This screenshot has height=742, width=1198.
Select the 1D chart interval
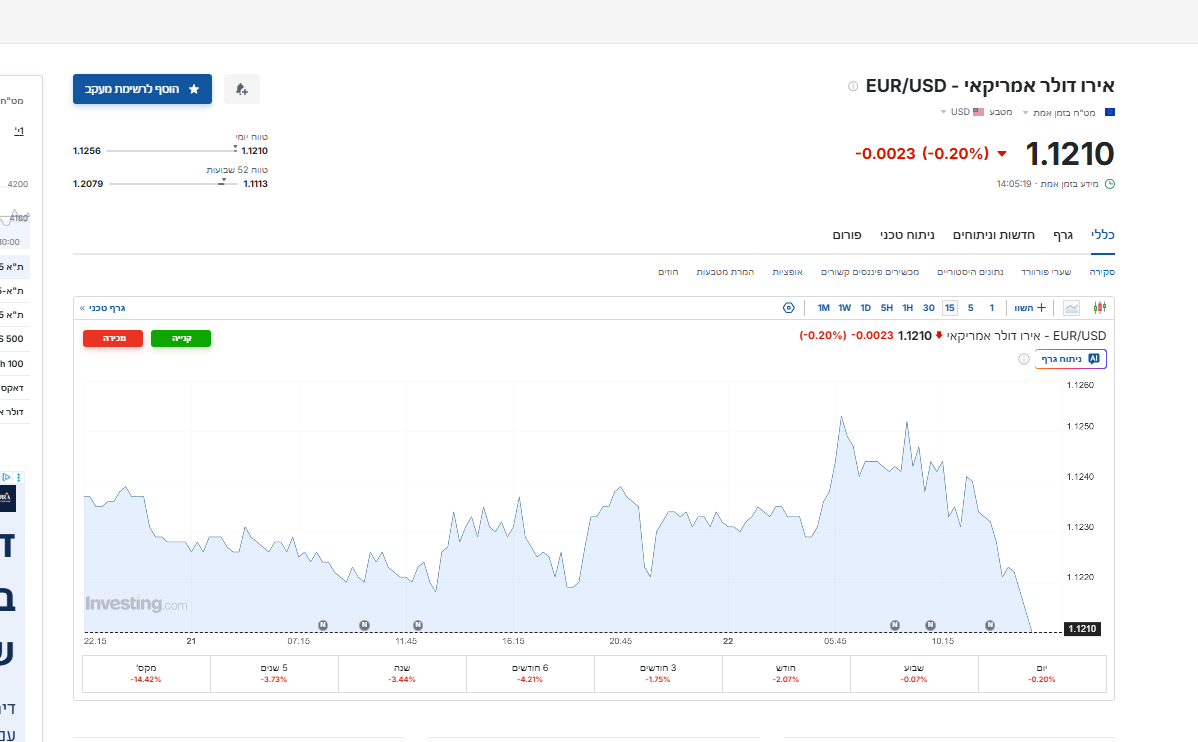866,308
